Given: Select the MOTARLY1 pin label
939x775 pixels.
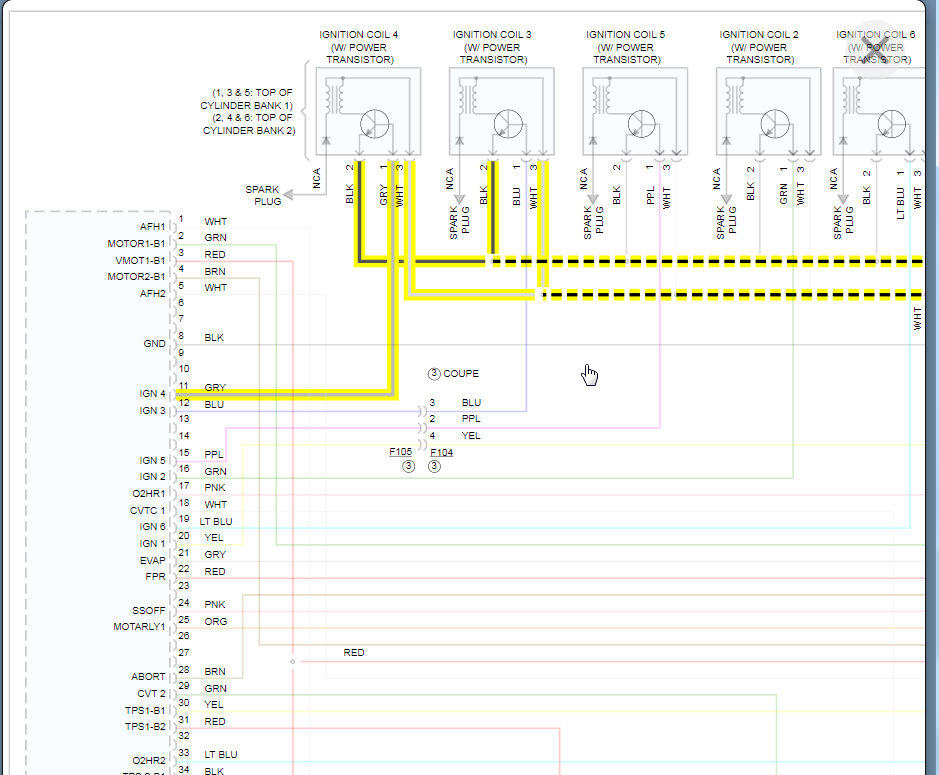Looking at the screenshot, I should pyautogui.click(x=139, y=626).
